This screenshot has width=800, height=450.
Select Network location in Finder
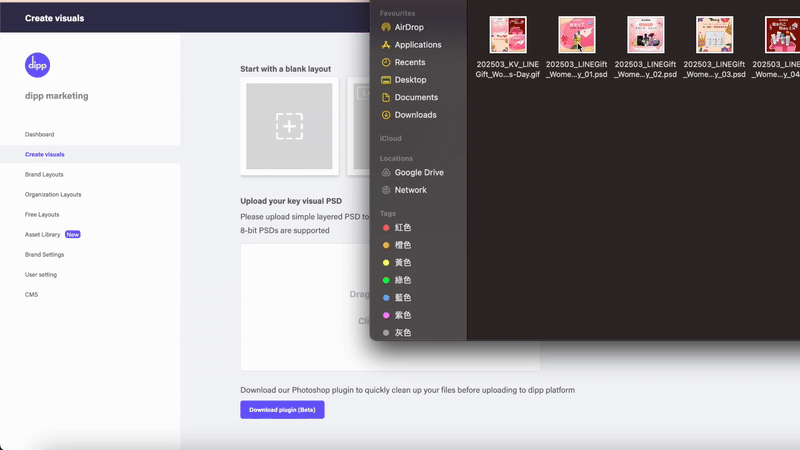tap(410, 190)
